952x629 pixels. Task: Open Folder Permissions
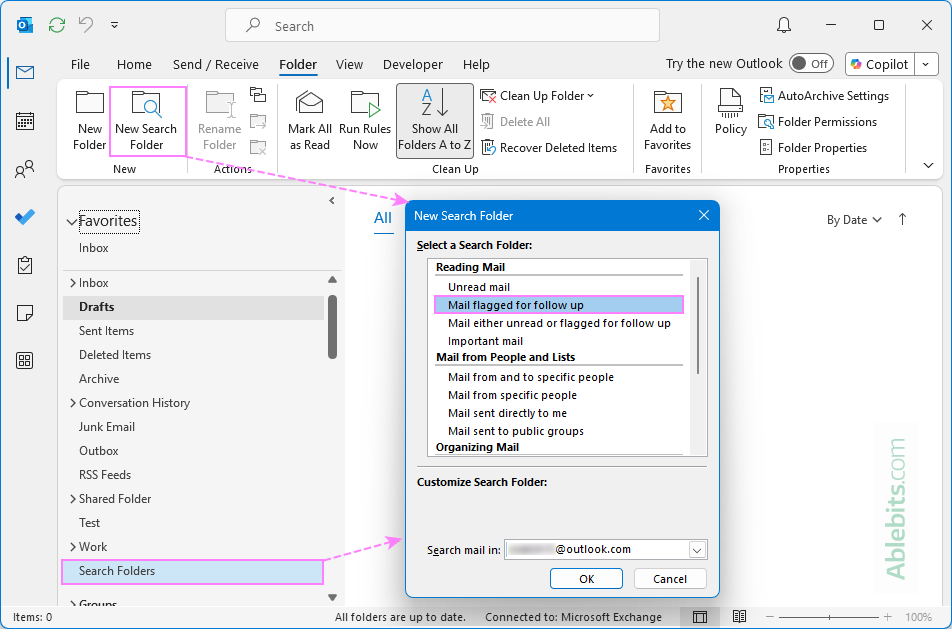(x=818, y=121)
